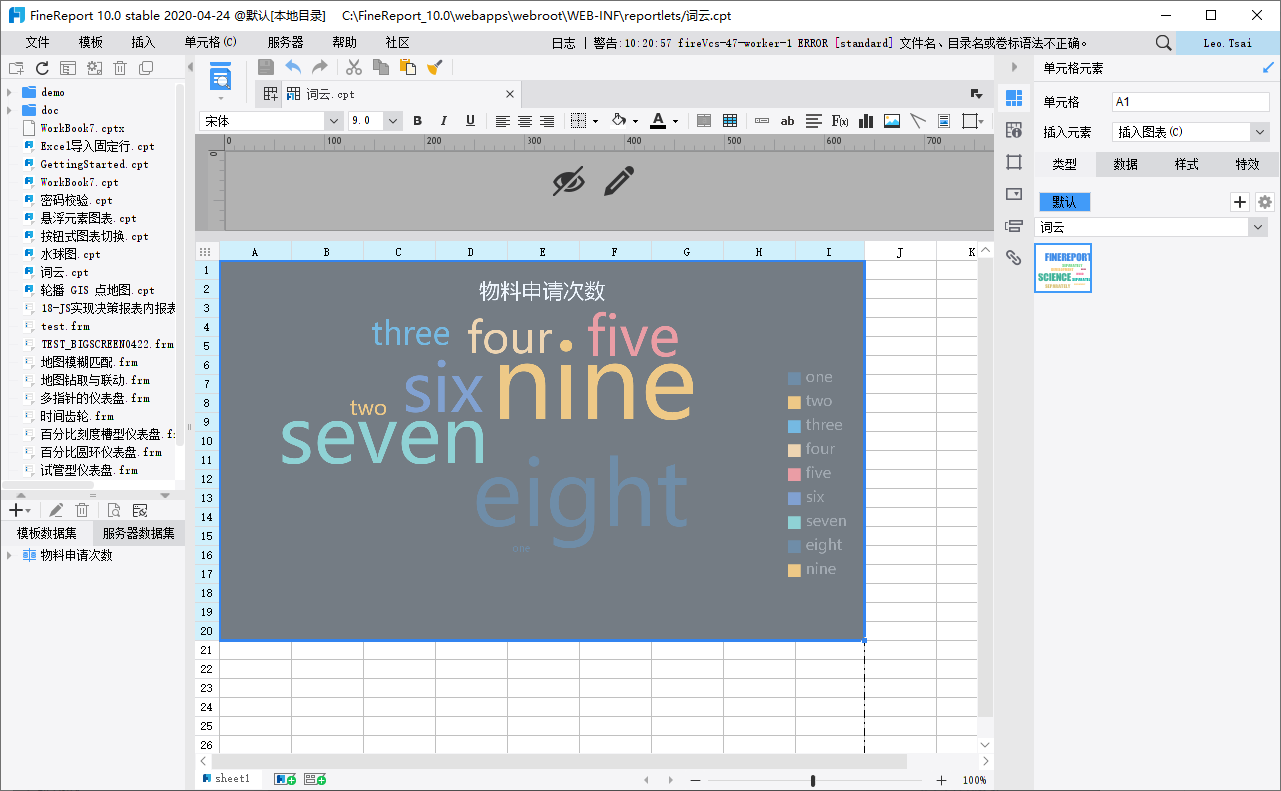Screen dimensions: 1281x791
Task: Expand the demo folder in file tree
Action: 9,92
